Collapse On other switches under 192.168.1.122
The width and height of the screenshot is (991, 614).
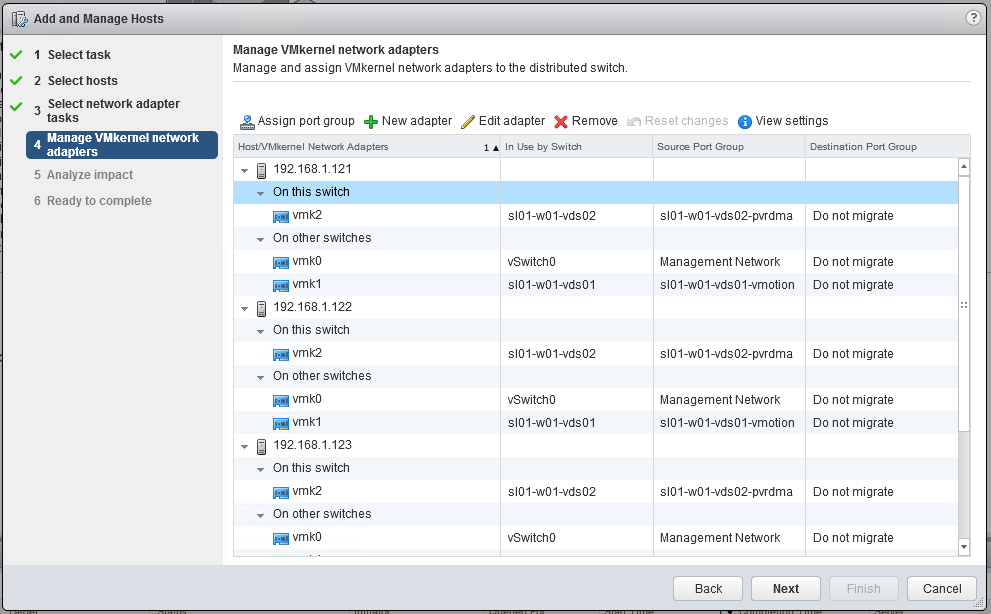tap(260, 378)
